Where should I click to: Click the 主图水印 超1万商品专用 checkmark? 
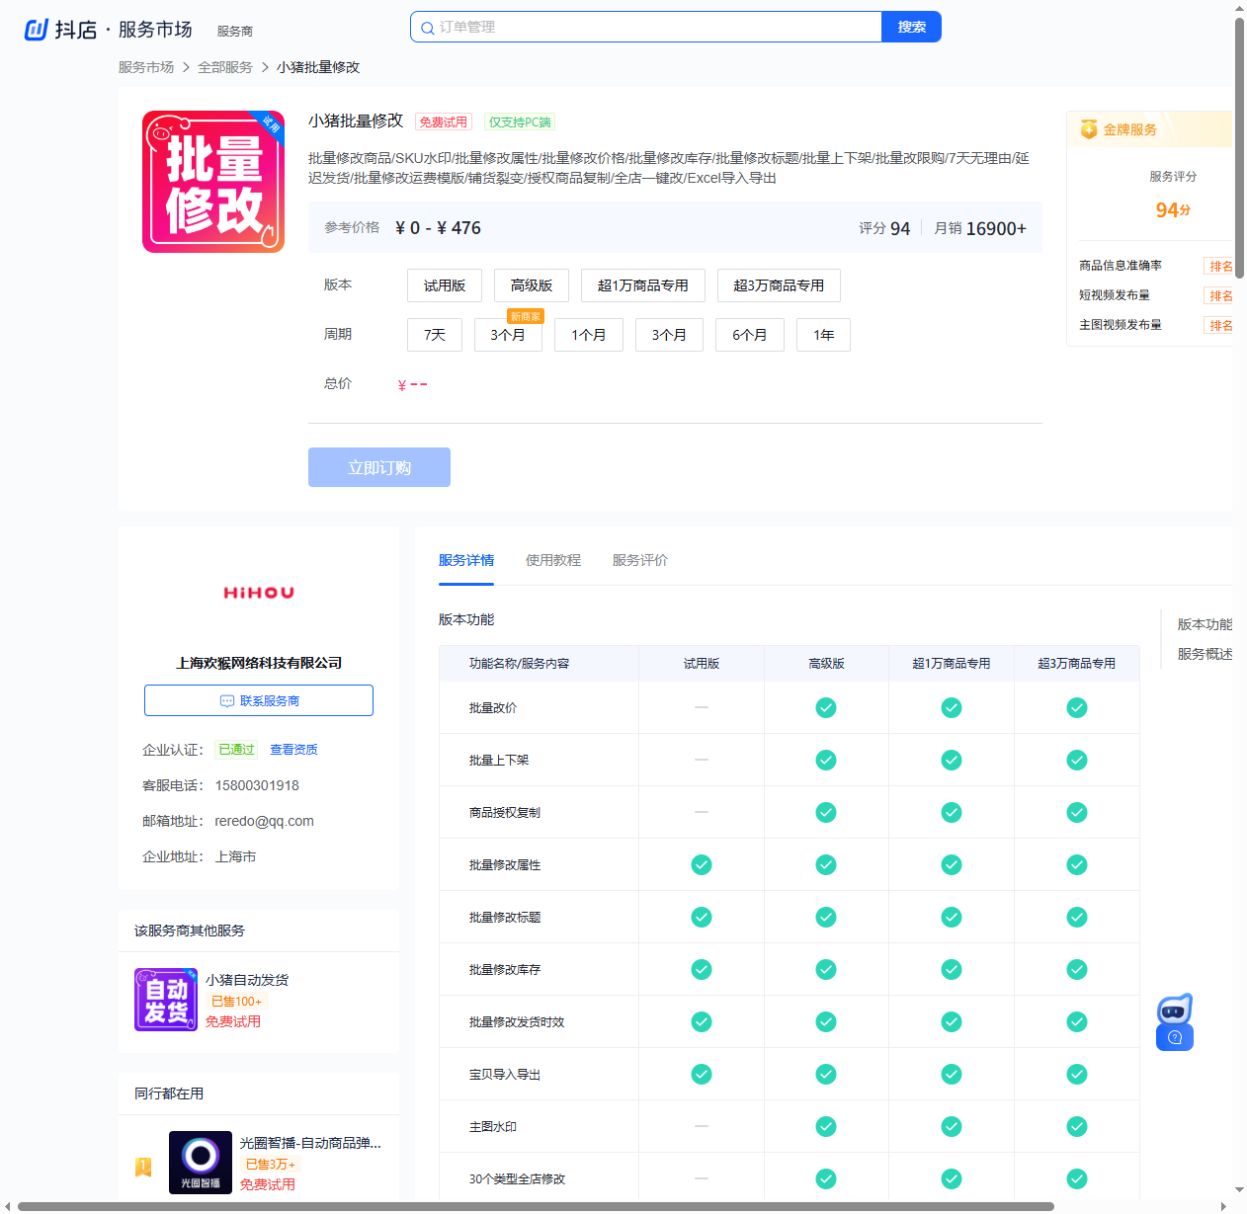tap(952, 1127)
